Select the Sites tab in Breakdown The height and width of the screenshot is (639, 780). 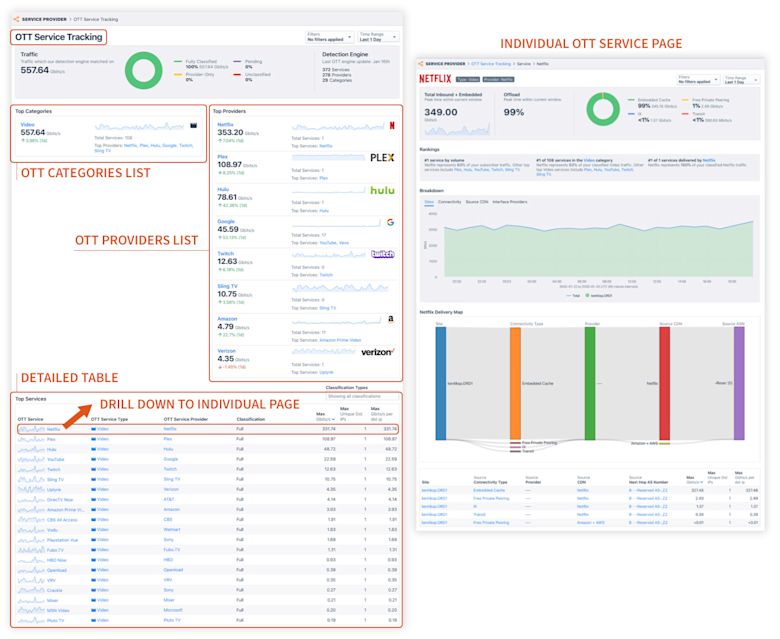[429, 202]
